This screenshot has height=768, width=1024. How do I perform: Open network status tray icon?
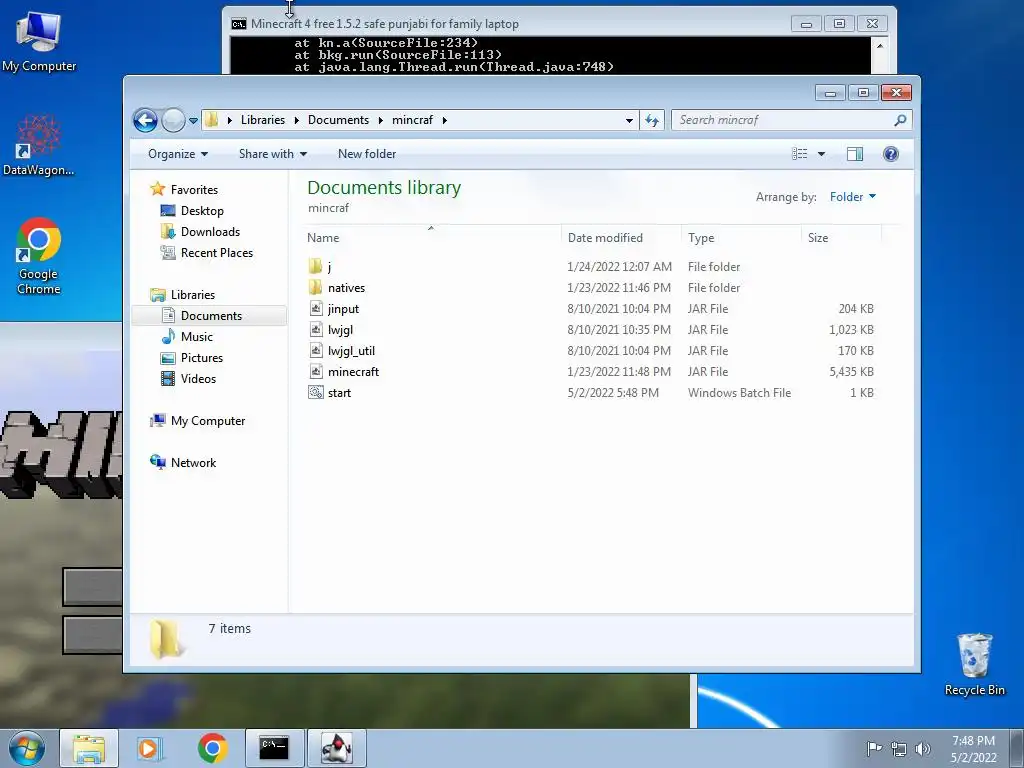coord(899,749)
